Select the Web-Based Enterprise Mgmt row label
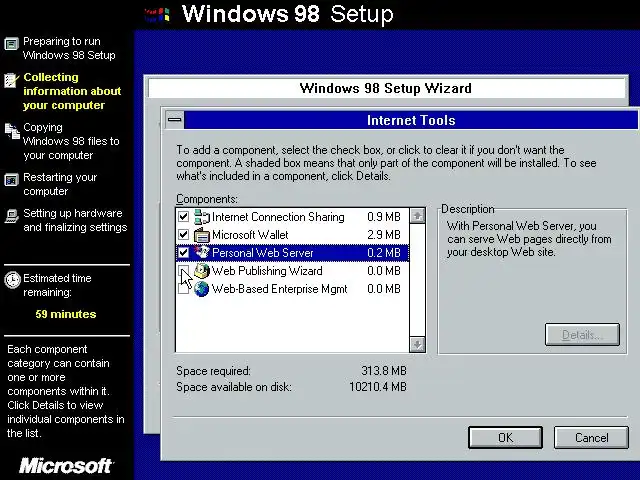 click(x=279, y=289)
